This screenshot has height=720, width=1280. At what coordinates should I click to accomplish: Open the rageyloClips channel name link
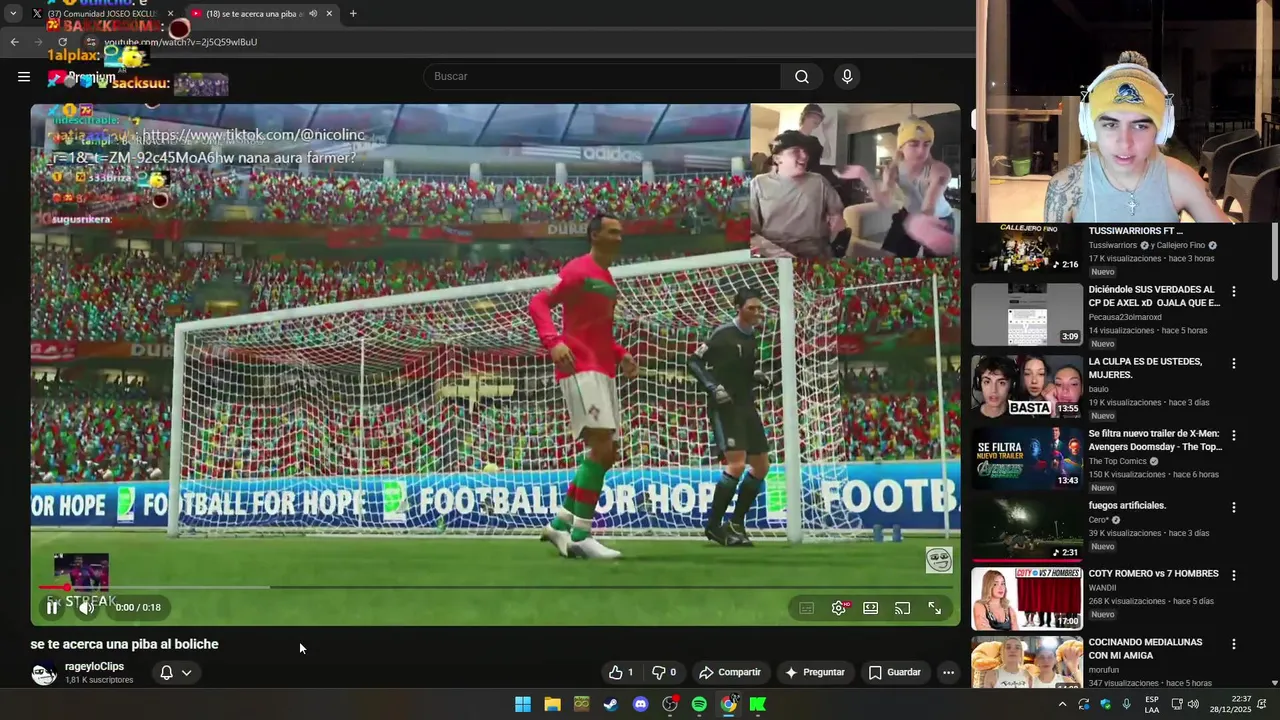[94, 666]
